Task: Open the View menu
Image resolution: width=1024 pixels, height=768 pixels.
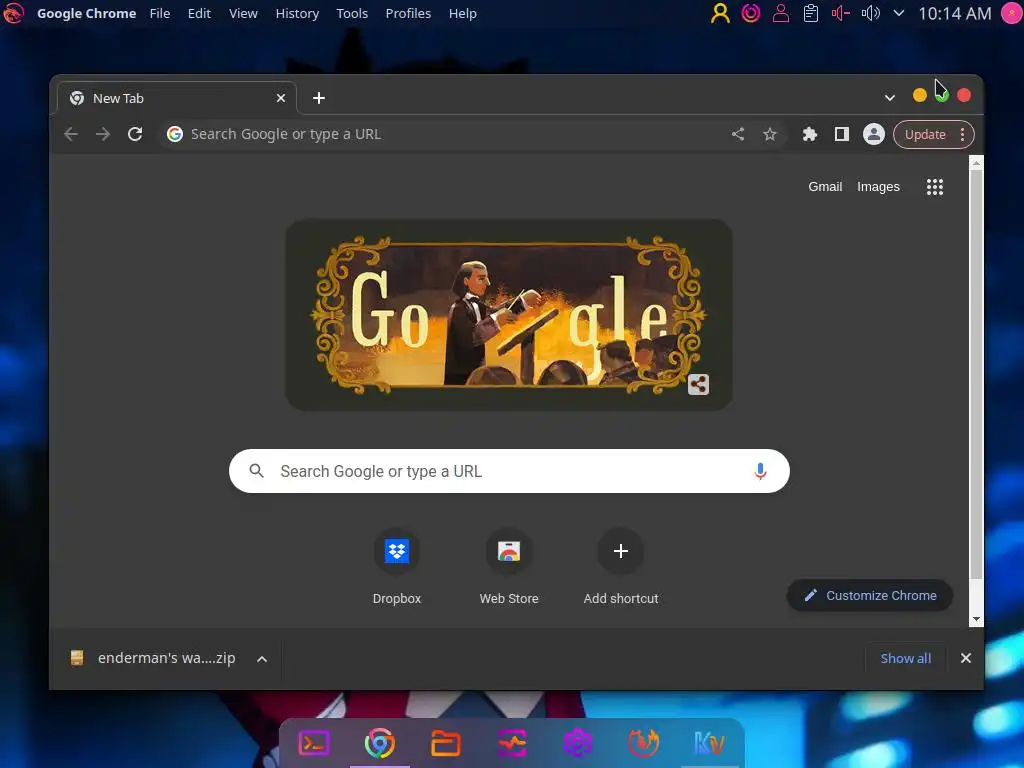Action: click(x=243, y=13)
